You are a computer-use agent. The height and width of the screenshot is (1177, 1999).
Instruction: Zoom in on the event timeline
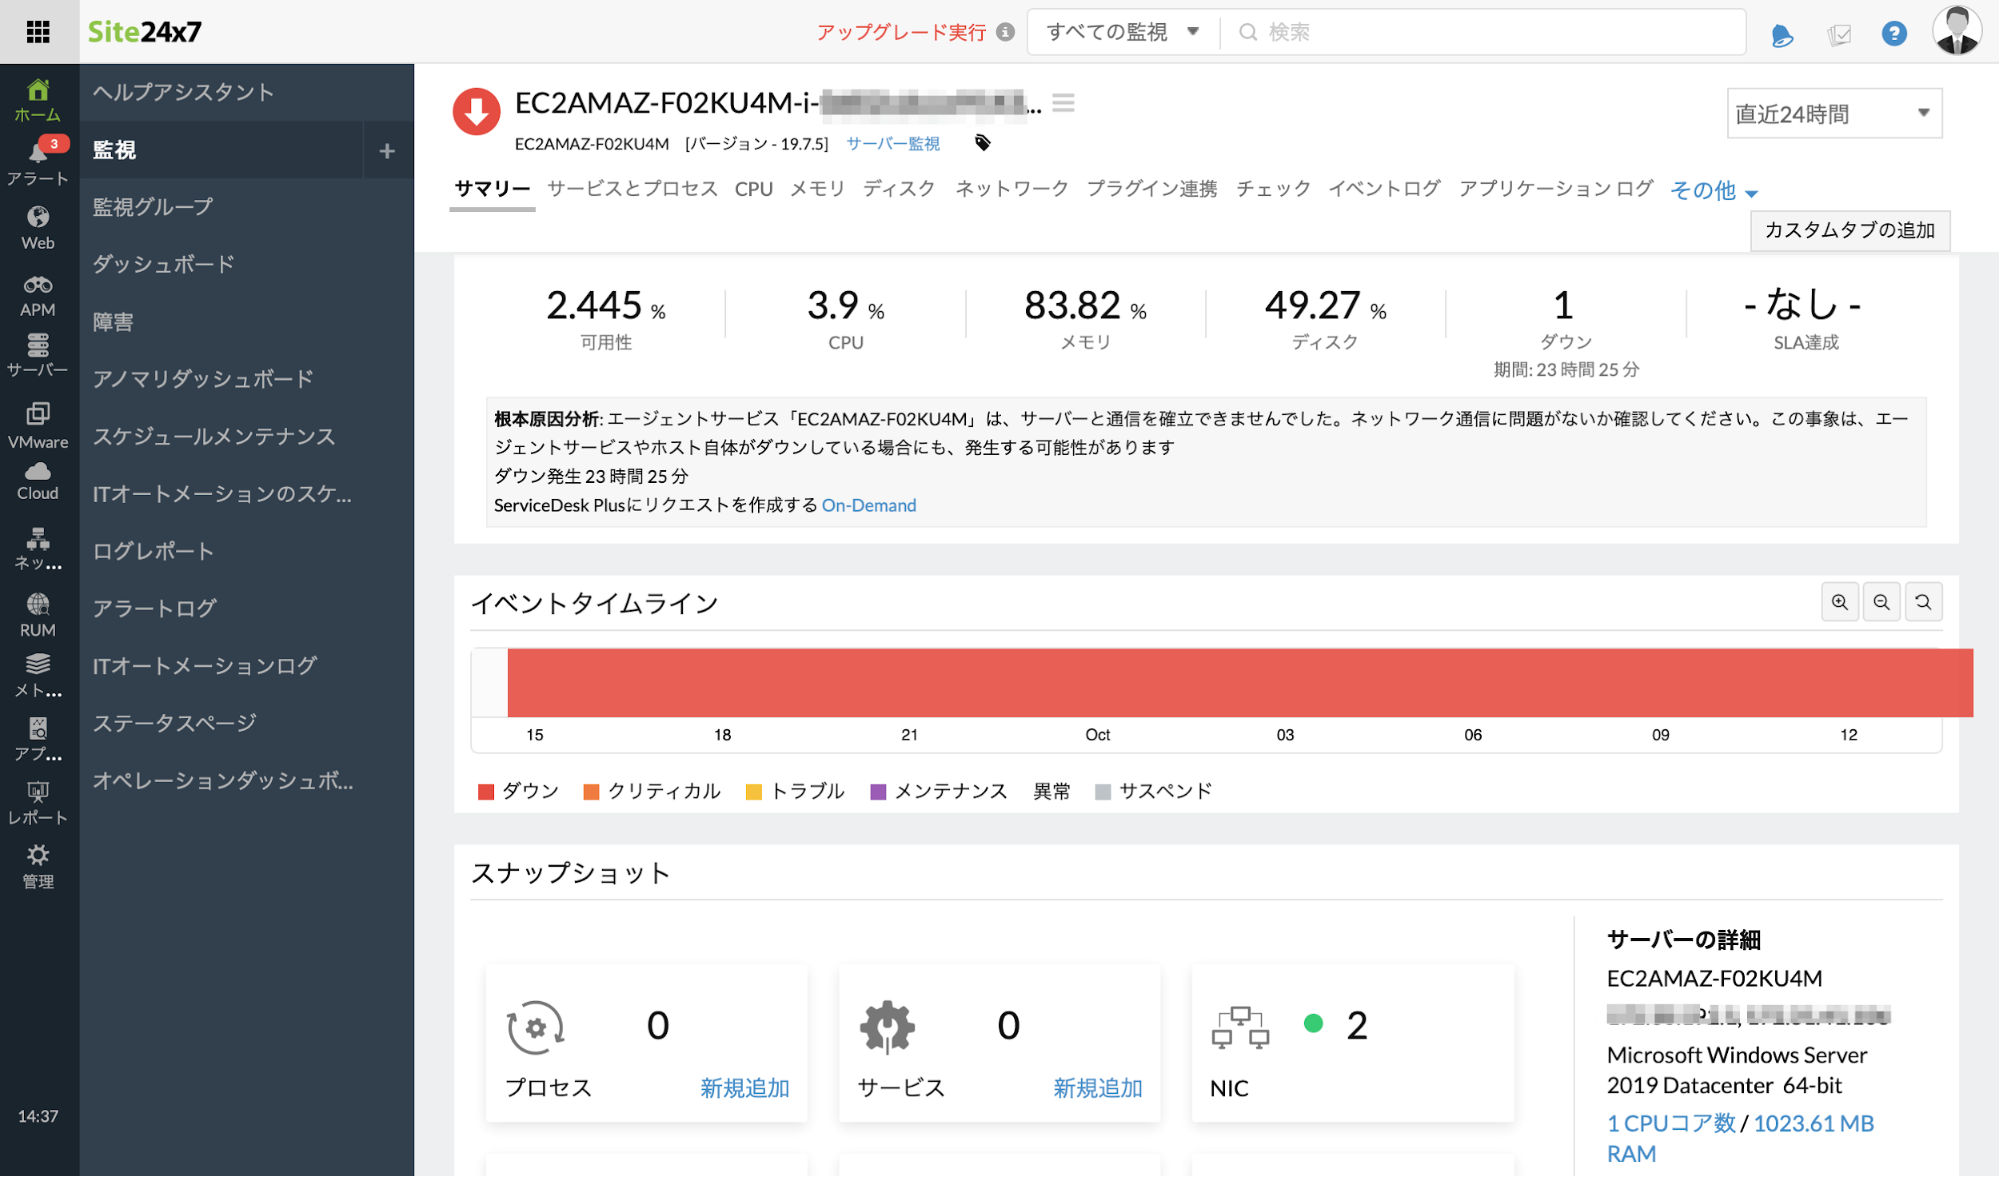pyautogui.click(x=1839, y=602)
